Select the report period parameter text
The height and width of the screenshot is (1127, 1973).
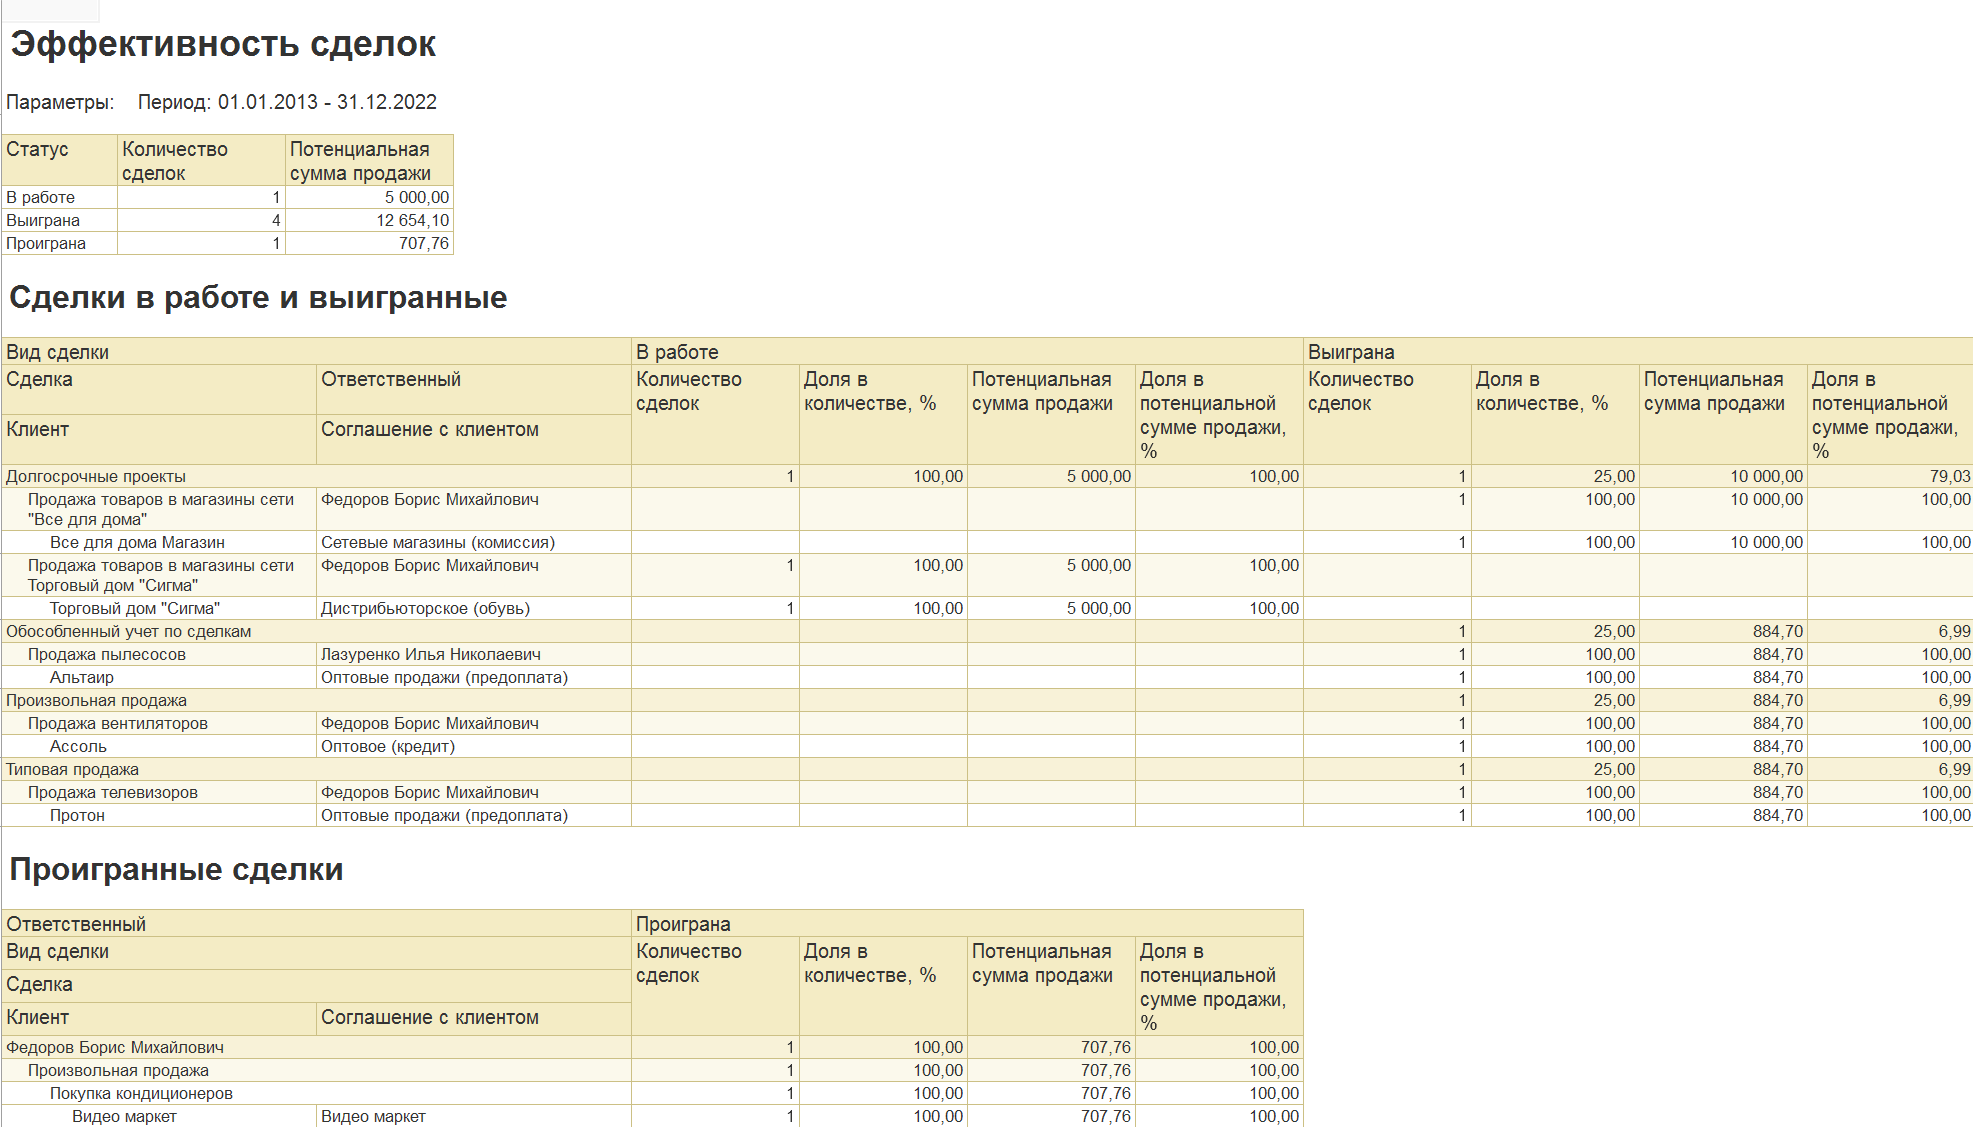(x=287, y=102)
